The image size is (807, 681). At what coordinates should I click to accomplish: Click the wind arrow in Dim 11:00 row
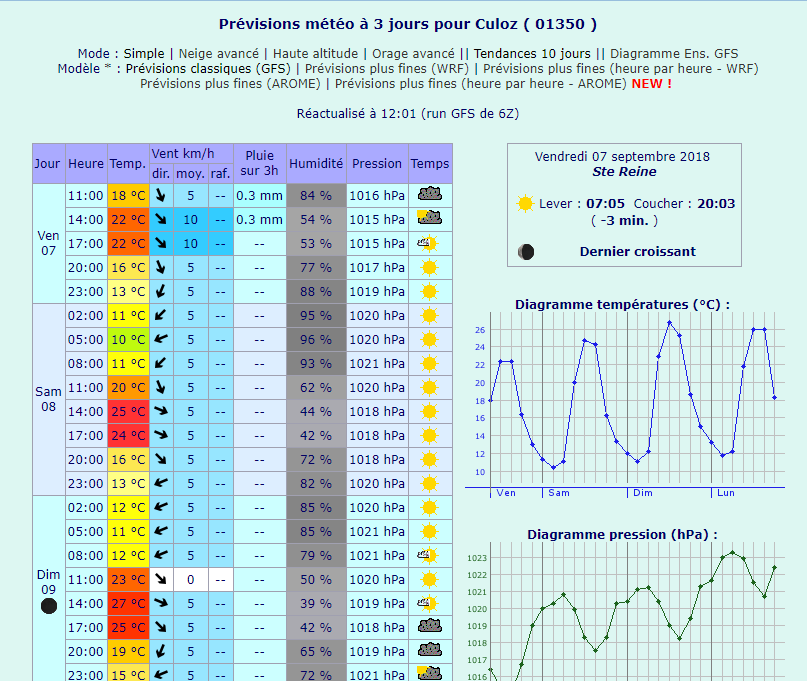click(161, 580)
